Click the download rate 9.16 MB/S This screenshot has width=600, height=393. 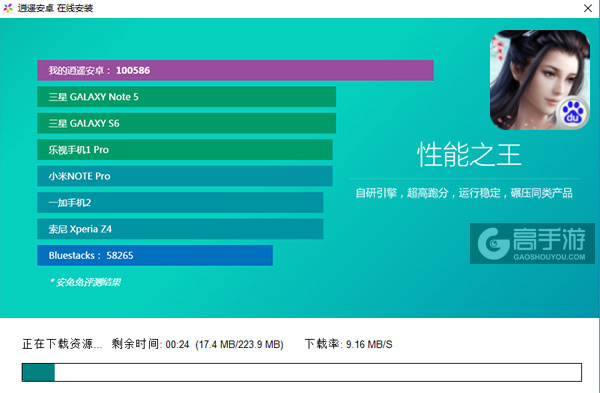[x=369, y=345]
